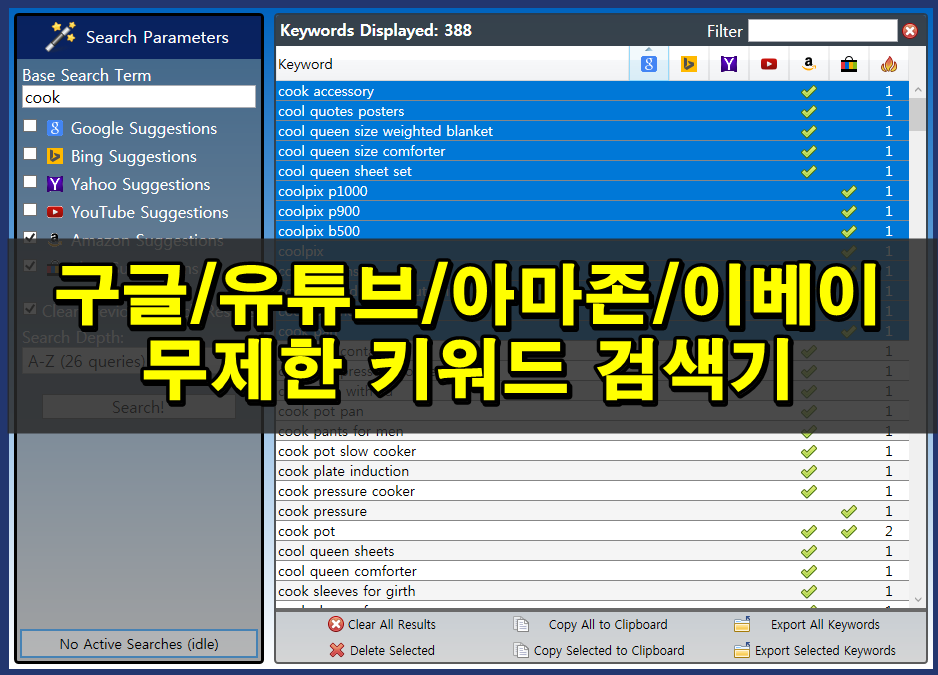Enable Bing Suggestions checkbox
This screenshot has height=675, width=938.
click(30, 154)
